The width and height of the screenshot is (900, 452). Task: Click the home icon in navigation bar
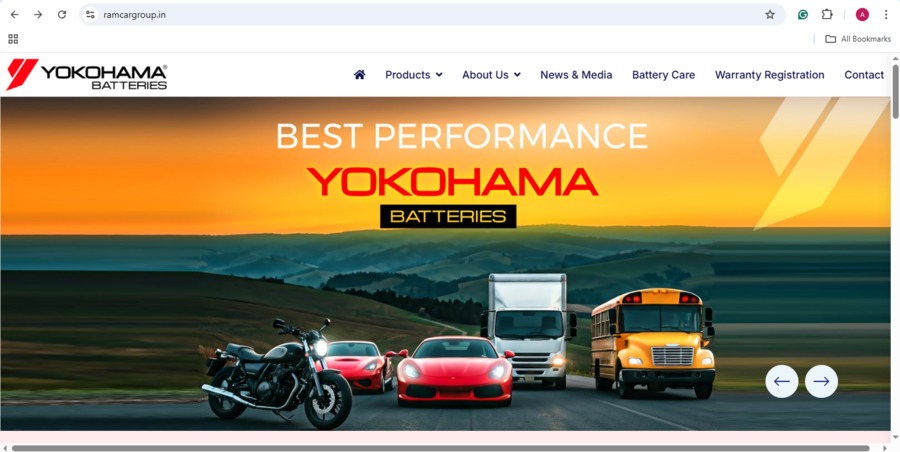pyautogui.click(x=359, y=75)
